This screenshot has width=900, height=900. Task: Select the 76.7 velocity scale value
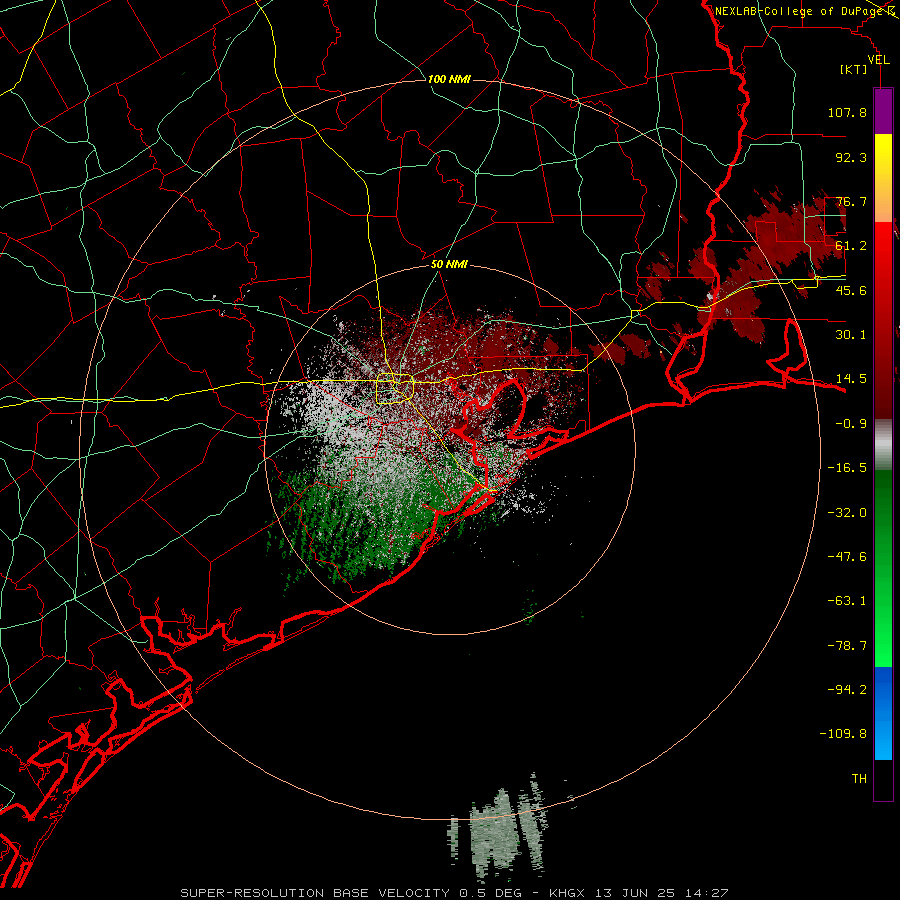(851, 201)
